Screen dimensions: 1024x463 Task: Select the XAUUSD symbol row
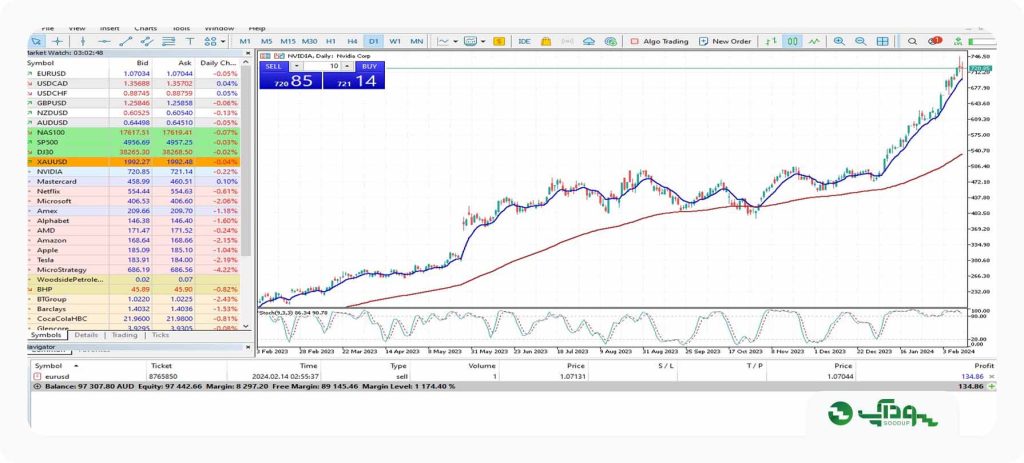click(134, 161)
